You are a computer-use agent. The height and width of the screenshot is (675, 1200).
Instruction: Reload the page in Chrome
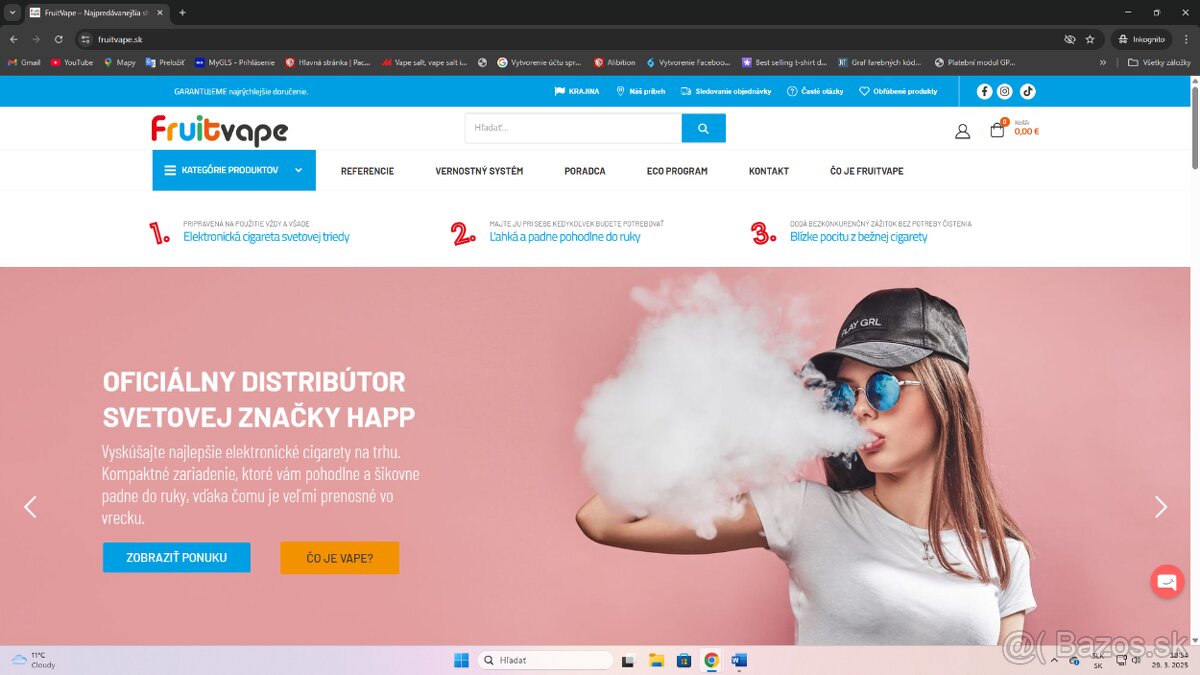pyautogui.click(x=59, y=39)
